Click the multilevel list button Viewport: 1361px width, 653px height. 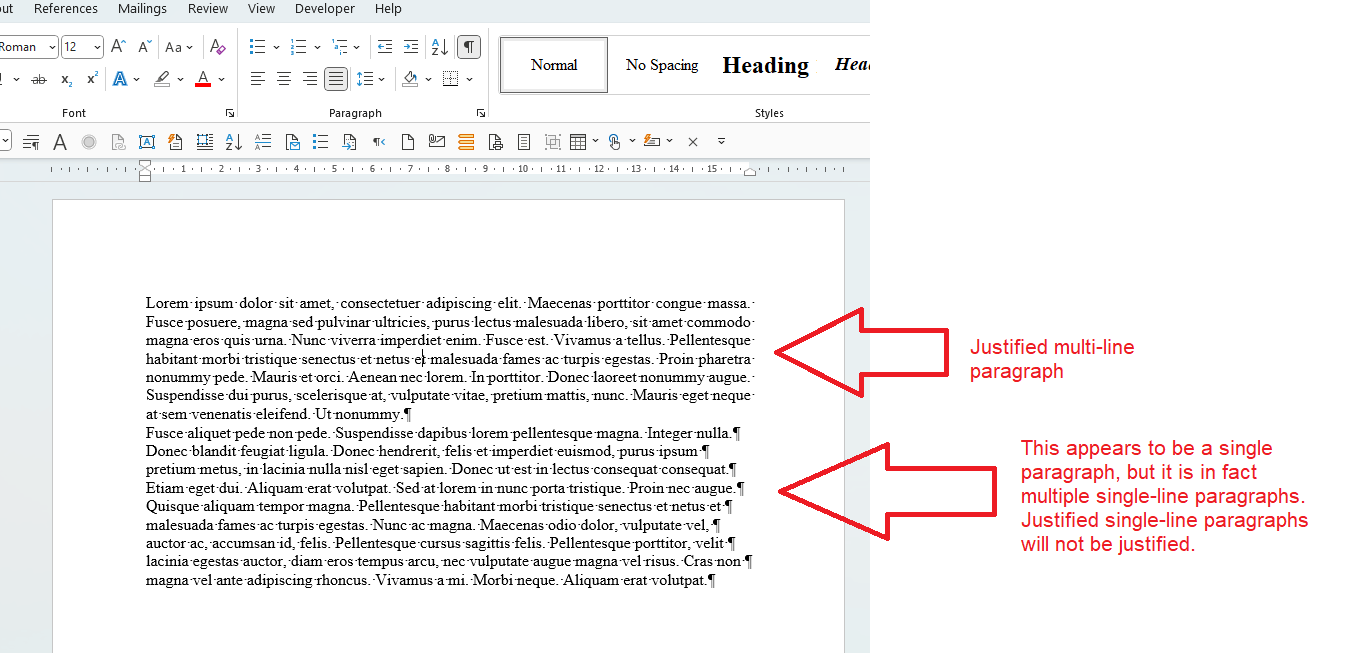(x=340, y=47)
